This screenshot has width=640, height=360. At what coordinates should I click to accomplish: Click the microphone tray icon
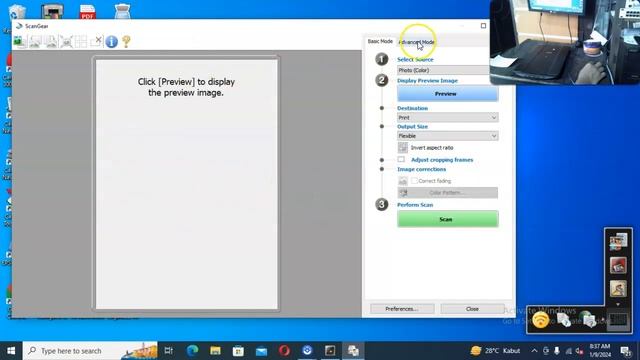coord(557,351)
